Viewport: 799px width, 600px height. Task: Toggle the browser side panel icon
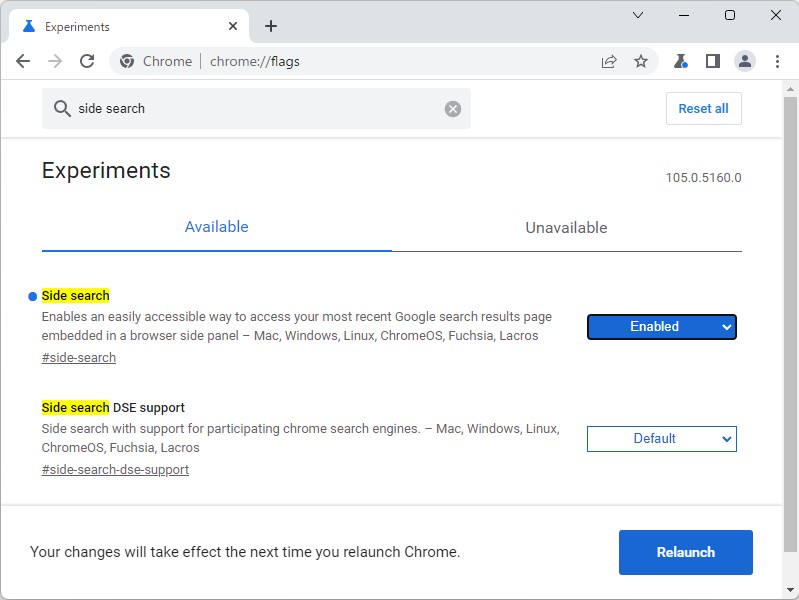point(712,61)
